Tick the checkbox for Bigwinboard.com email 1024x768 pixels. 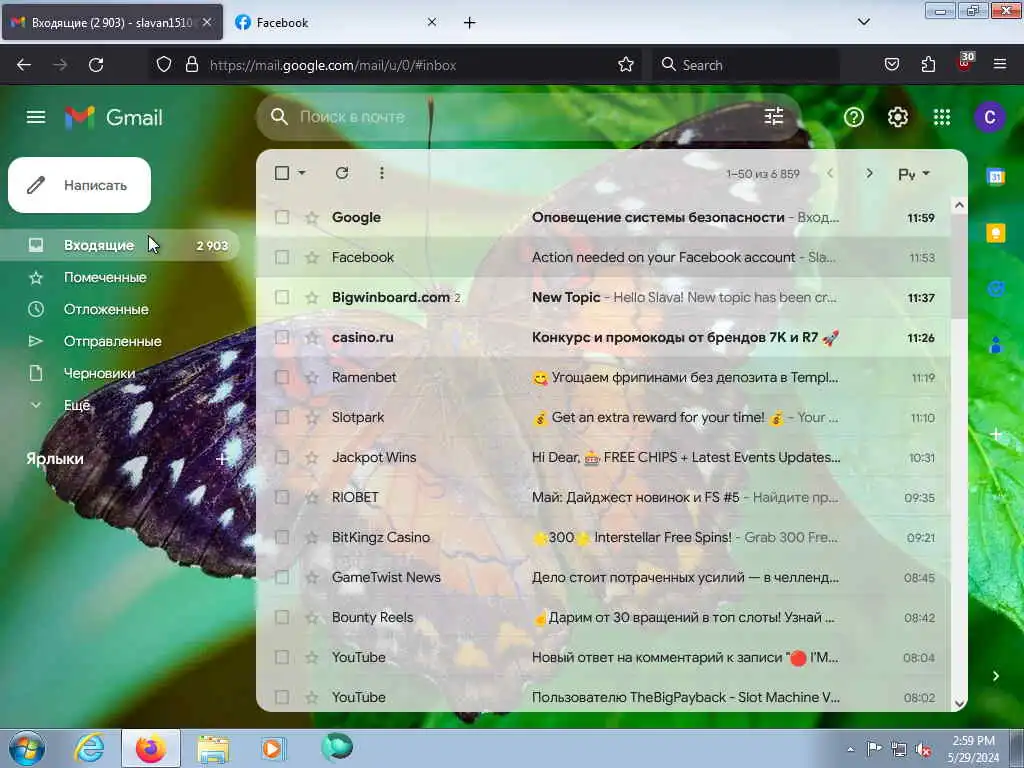(282, 297)
